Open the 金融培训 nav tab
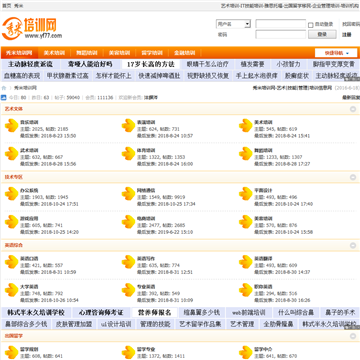360x360 pixels. (184, 53)
